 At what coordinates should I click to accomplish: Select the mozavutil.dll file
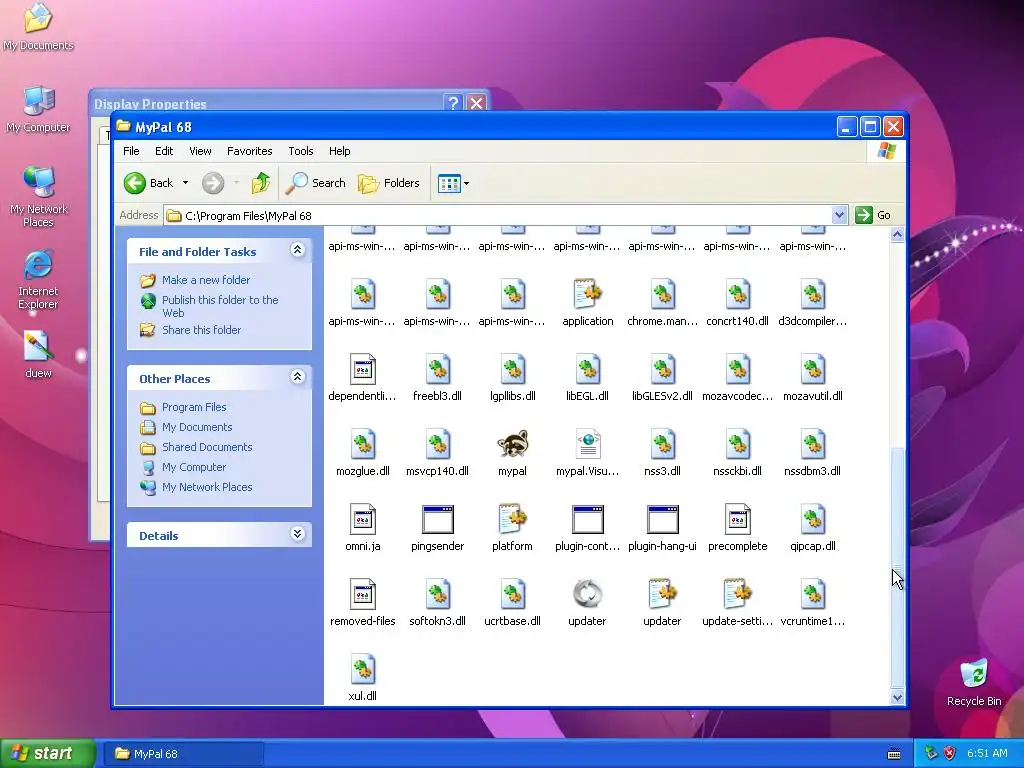[812, 370]
